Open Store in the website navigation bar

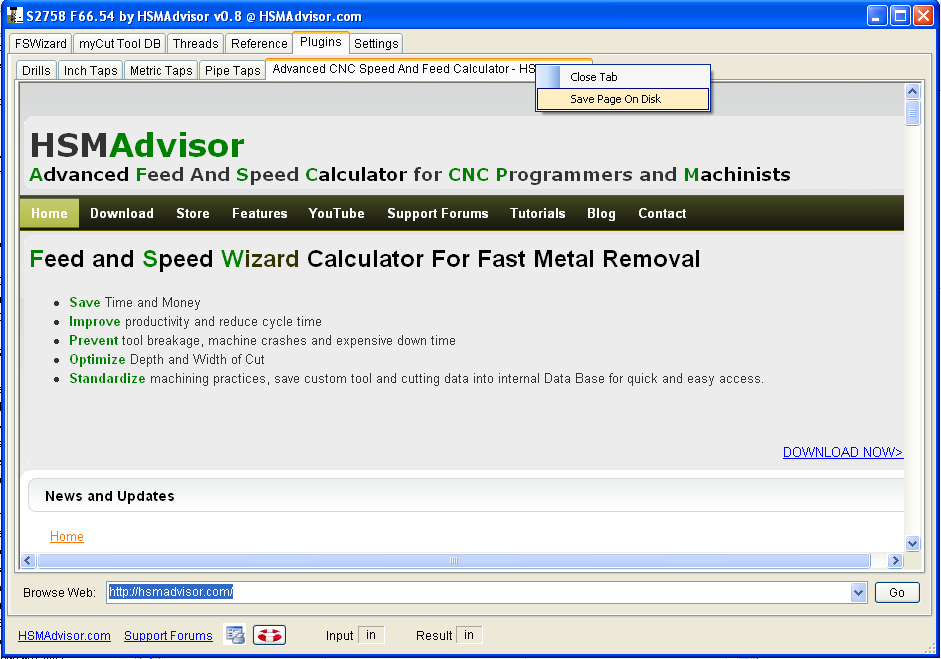pyautogui.click(x=193, y=214)
